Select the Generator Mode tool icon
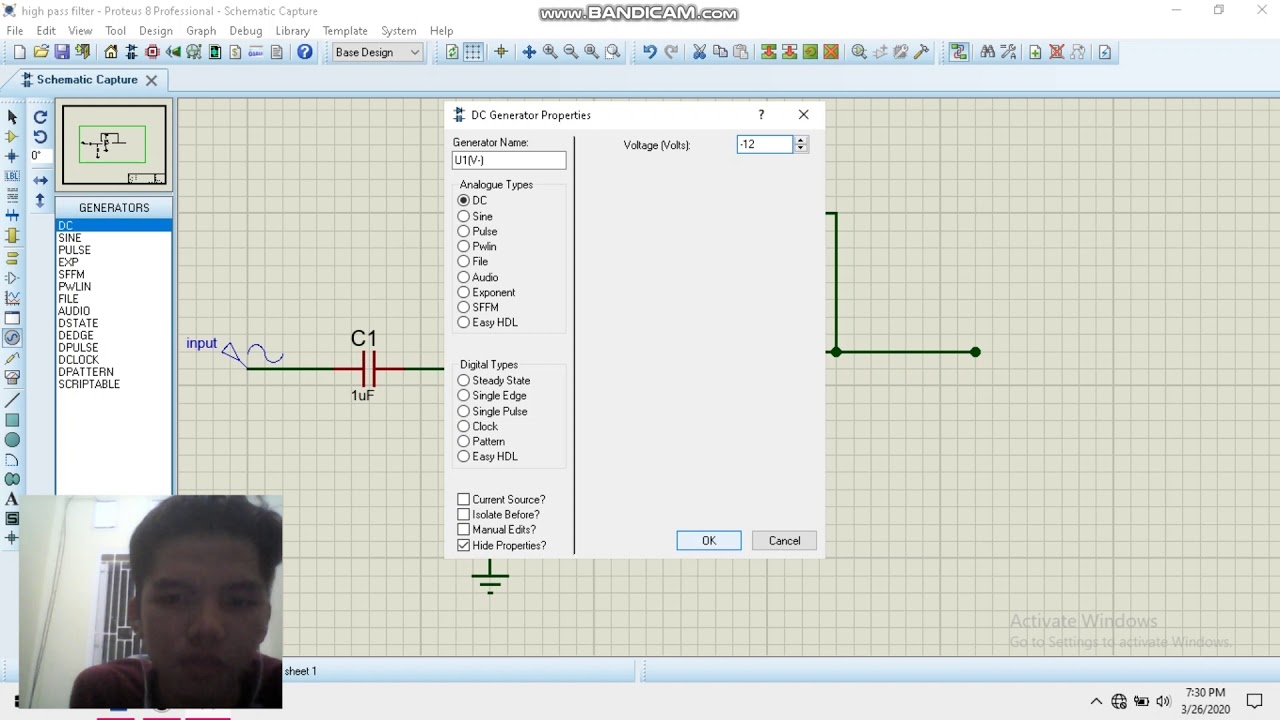The width and height of the screenshot is (1280, 720). (x=12, y=338)
